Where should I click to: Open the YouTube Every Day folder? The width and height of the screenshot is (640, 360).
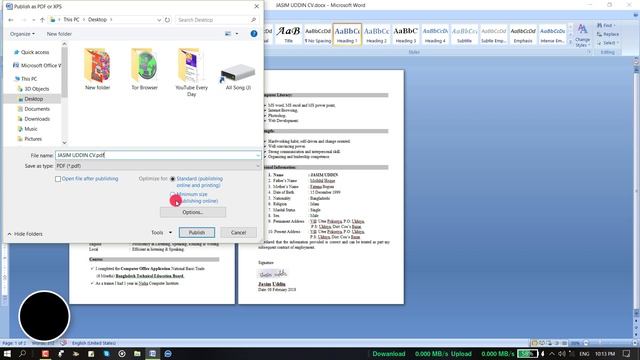click(191, 72)
